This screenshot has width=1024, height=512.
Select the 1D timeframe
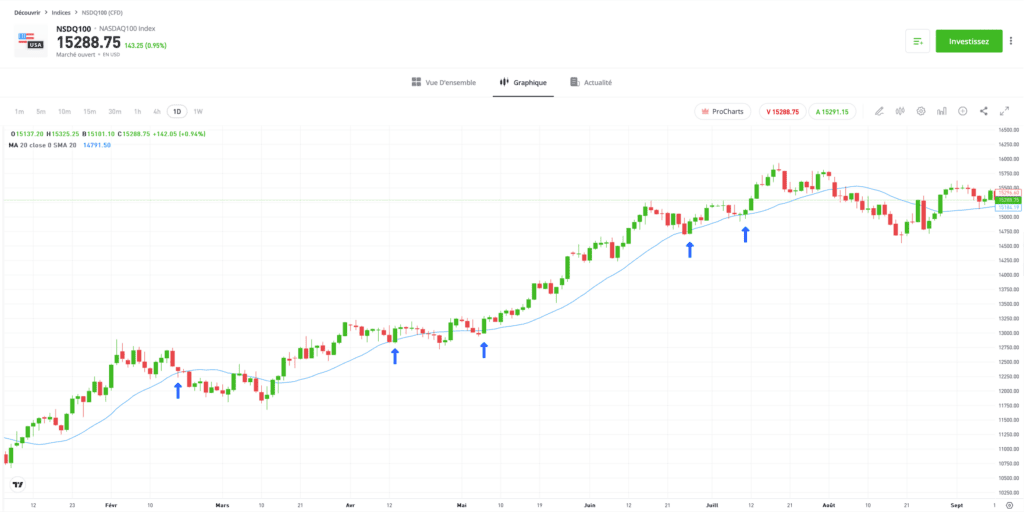(177, 112)
